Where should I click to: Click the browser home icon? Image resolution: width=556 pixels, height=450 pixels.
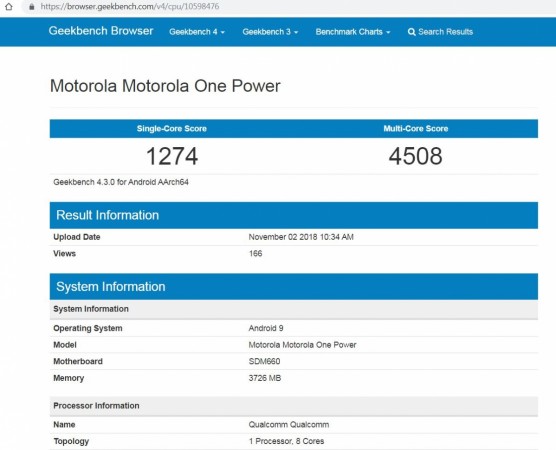click(x=9, y=6)
